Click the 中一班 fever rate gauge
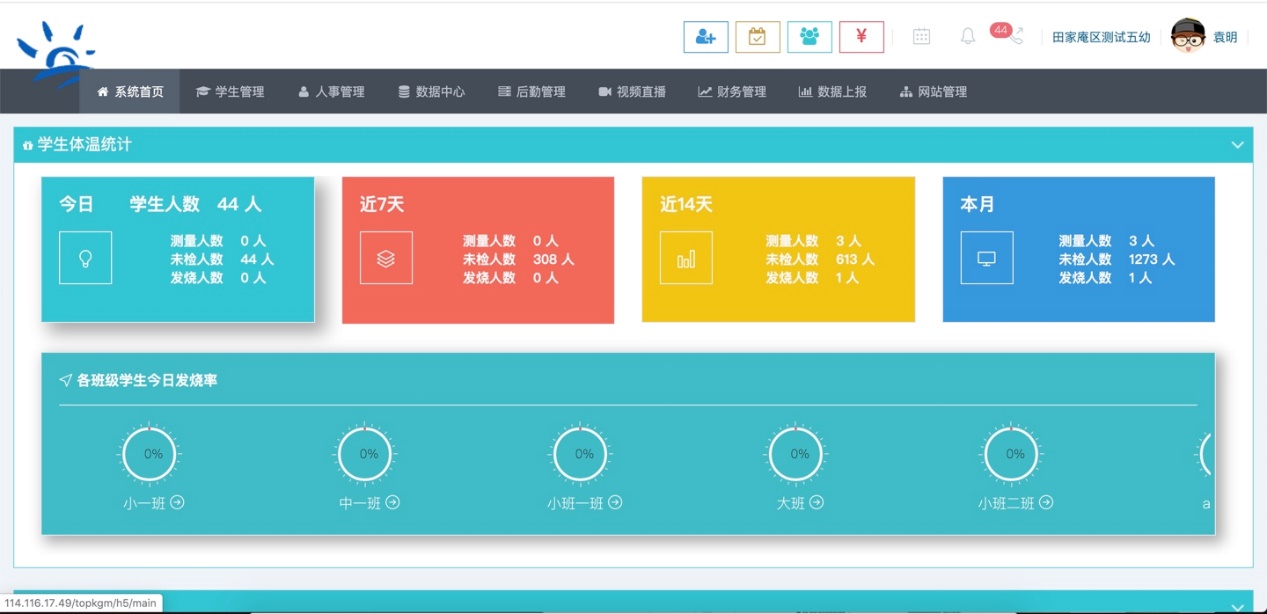Image resolution: width=1267 pixels, height=614 pixels. tap(368, 454)
